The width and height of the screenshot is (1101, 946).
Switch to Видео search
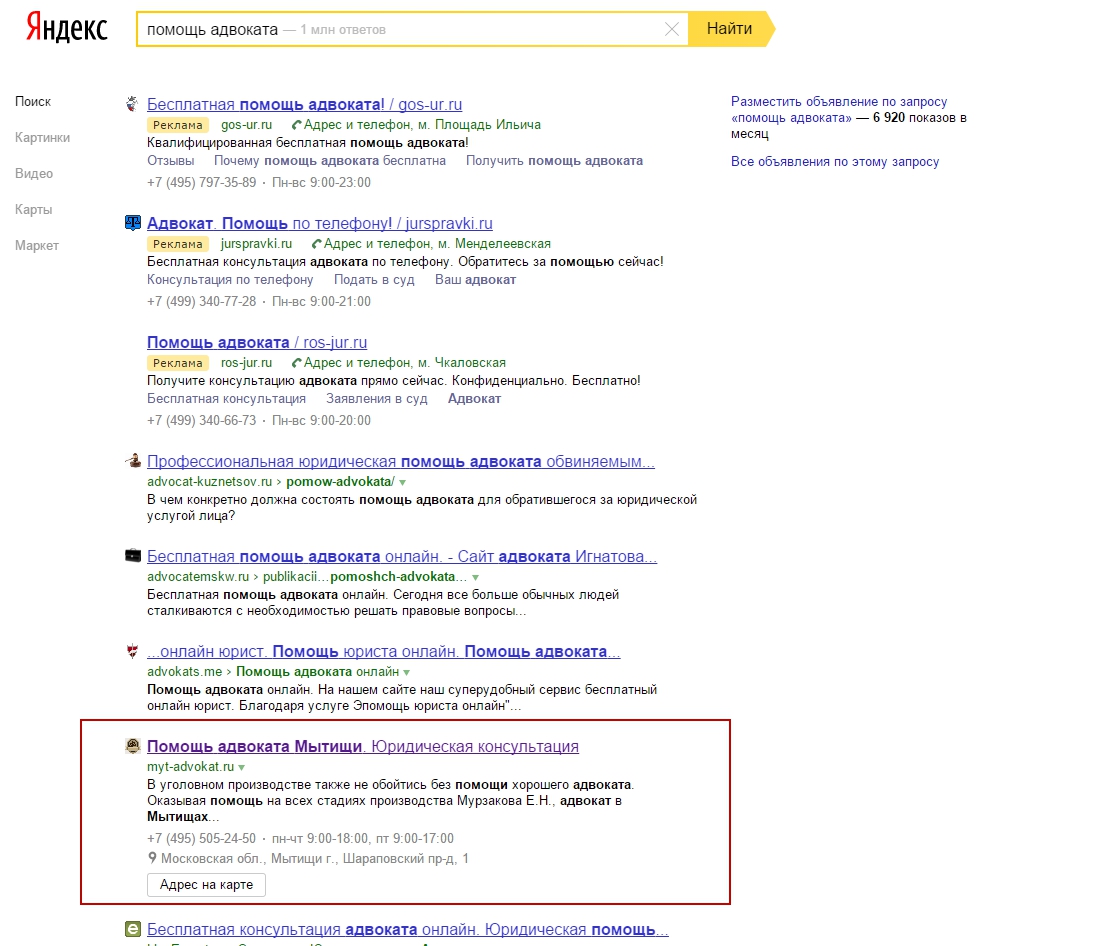[34, 173]
